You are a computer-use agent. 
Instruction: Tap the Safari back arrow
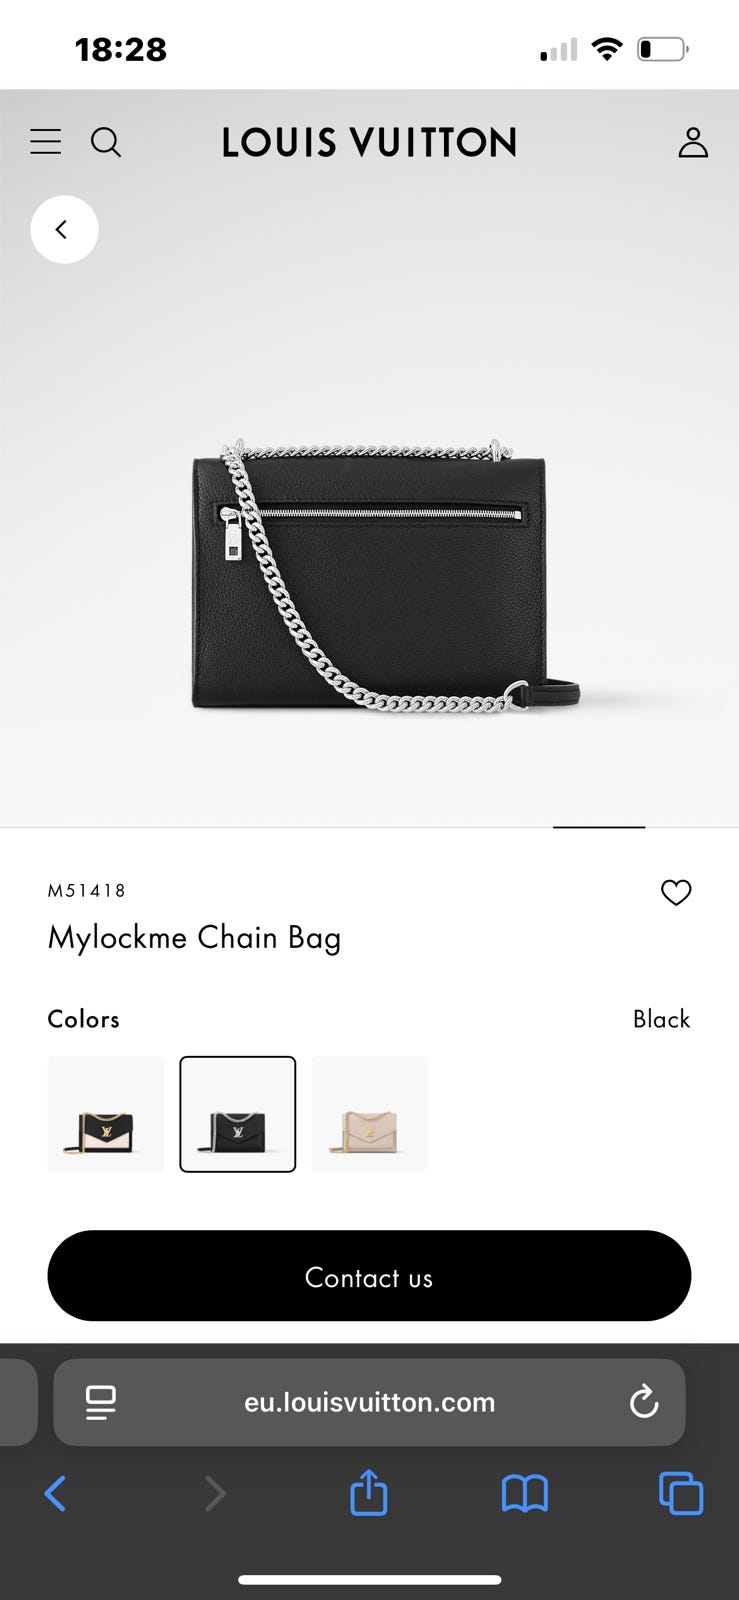(56, 1494)
